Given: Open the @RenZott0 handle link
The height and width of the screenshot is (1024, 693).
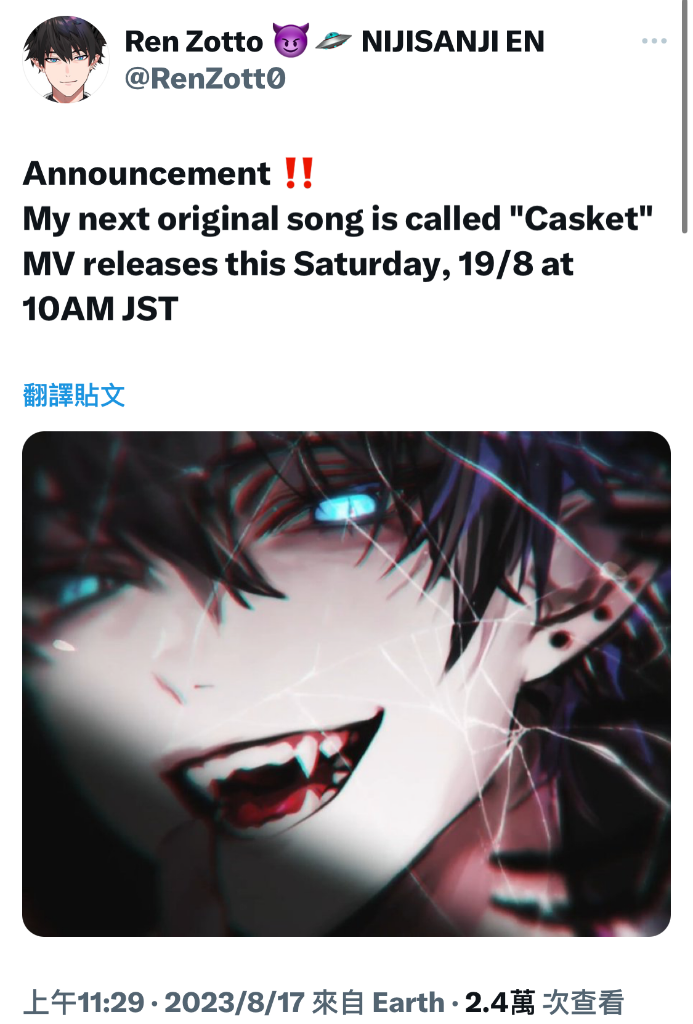Looking at the screenshot, I should (x=205, y=78).
